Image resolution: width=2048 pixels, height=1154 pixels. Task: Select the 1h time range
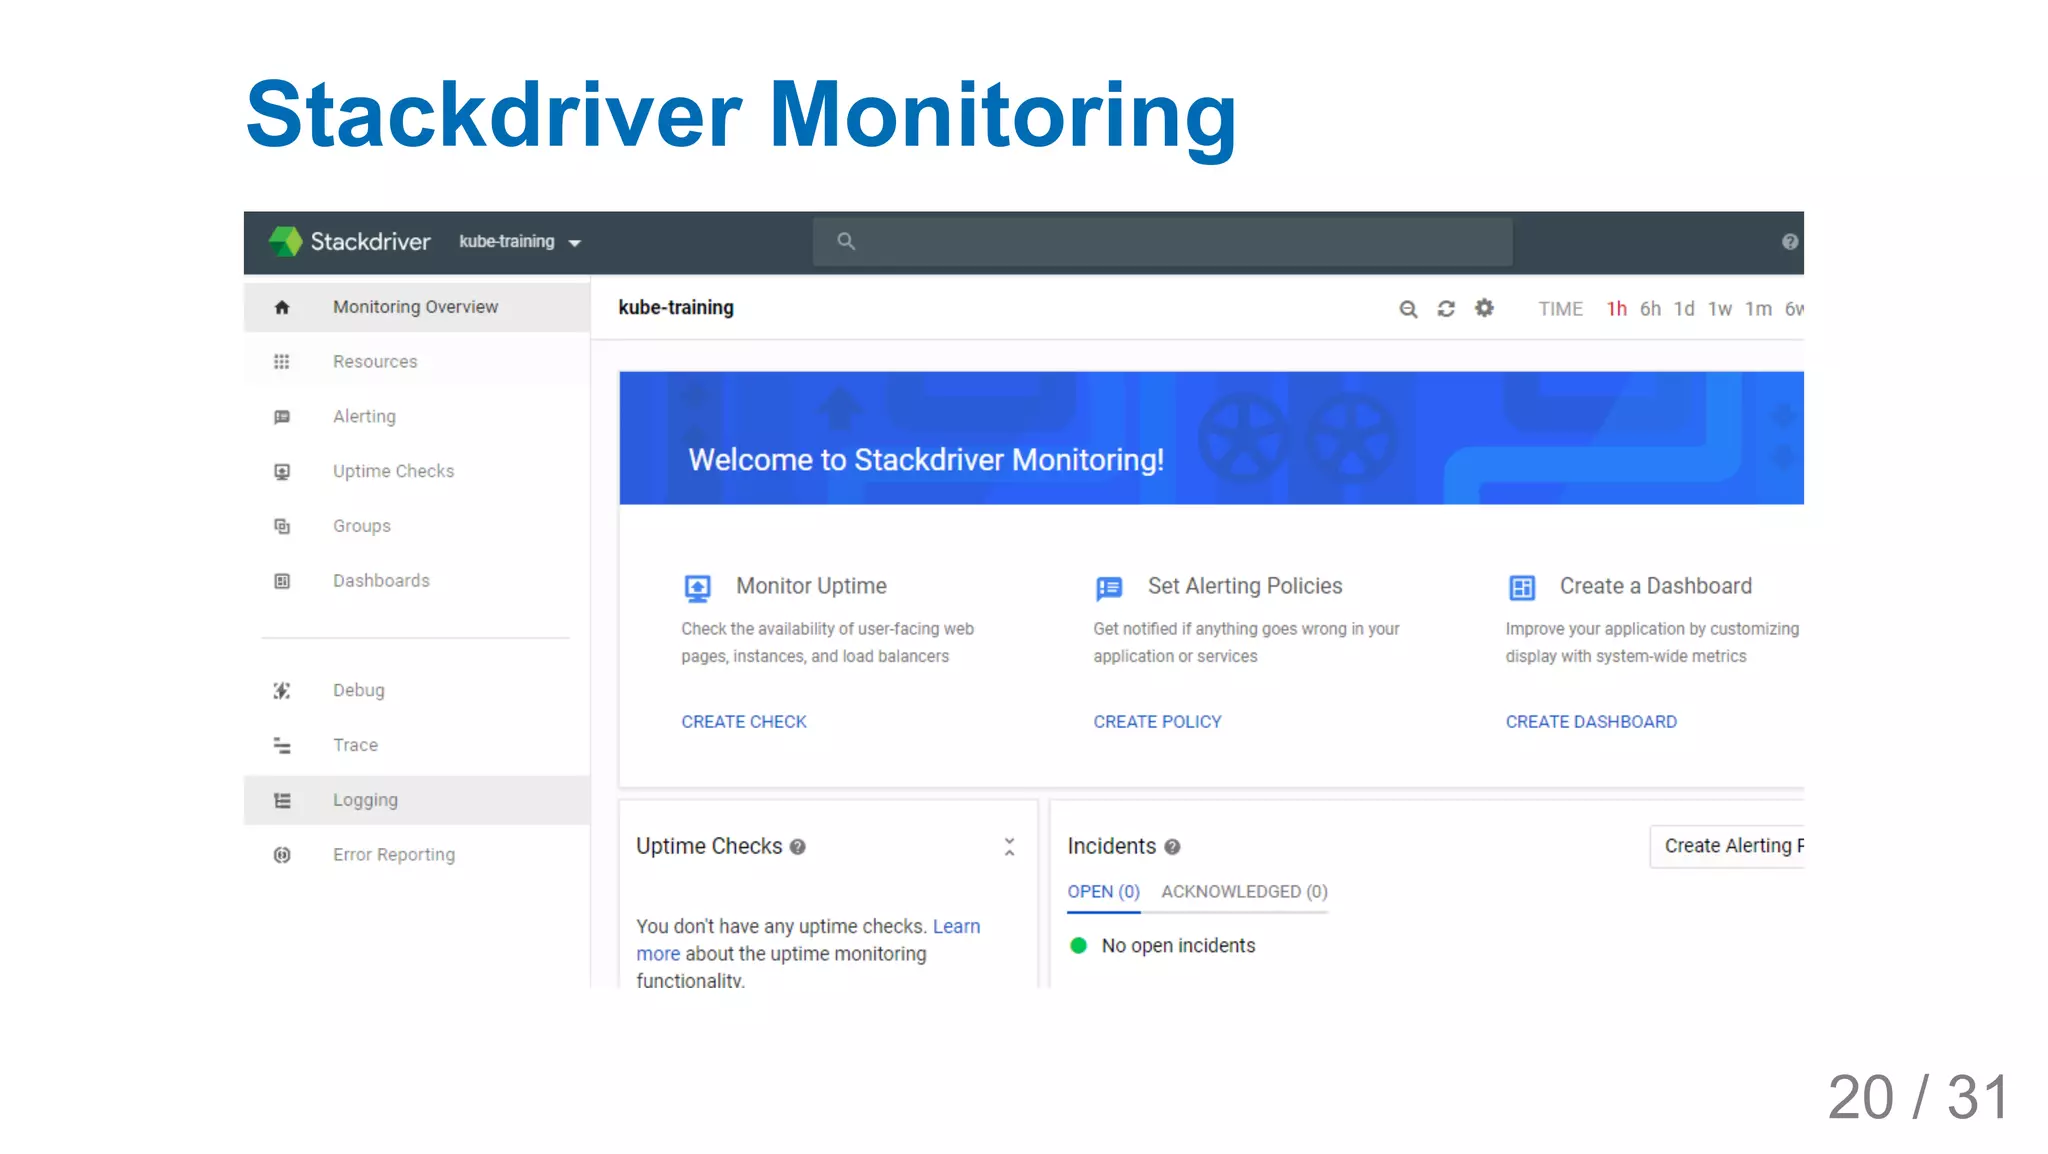[1616, 309]
